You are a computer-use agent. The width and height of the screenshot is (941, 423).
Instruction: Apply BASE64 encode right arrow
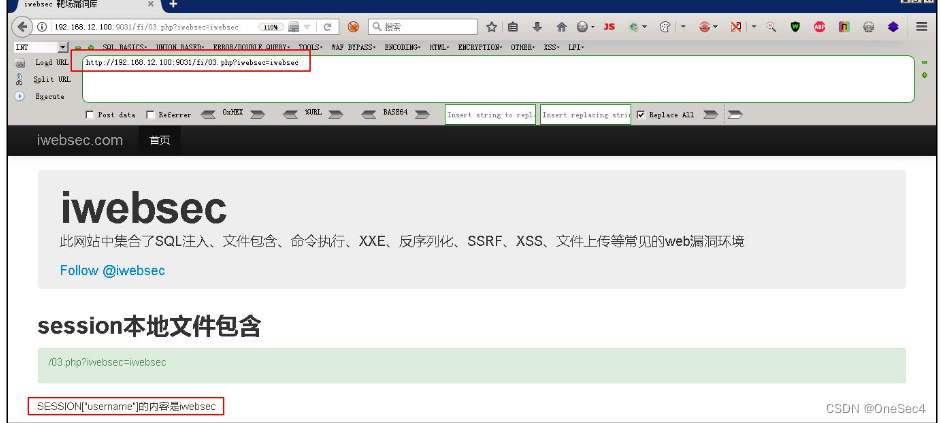(x=422, y=115)
